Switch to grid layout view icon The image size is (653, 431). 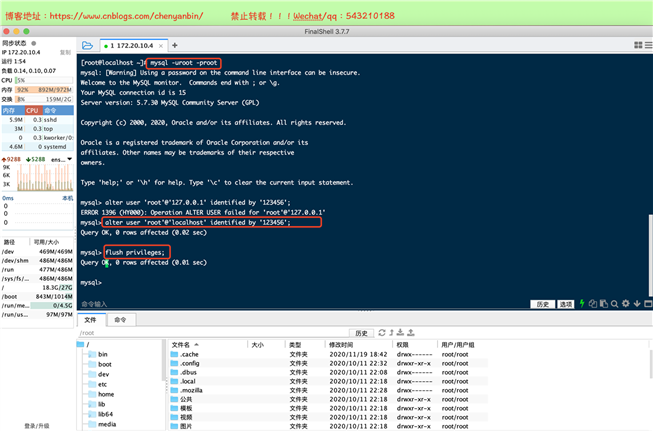click(x=638, y=45)
